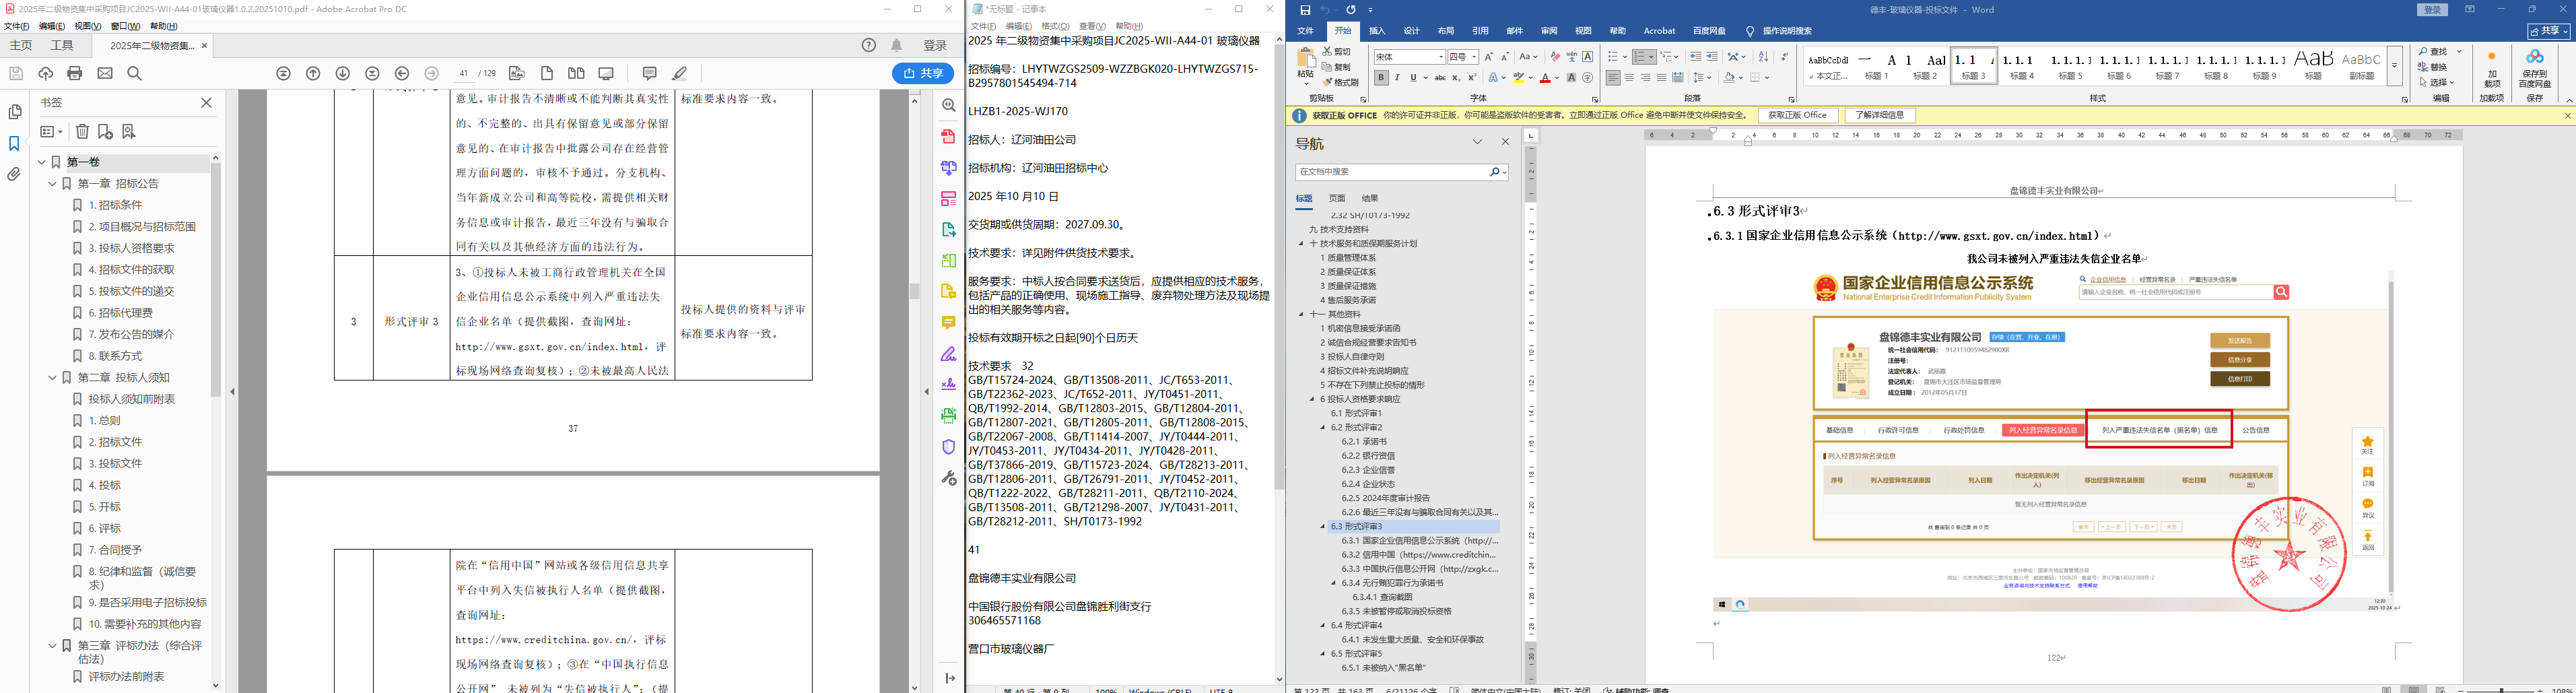Collapse the 第二章 投标人须知 bookmark
Screen dimensions: 2576x693
click(52, 377)
